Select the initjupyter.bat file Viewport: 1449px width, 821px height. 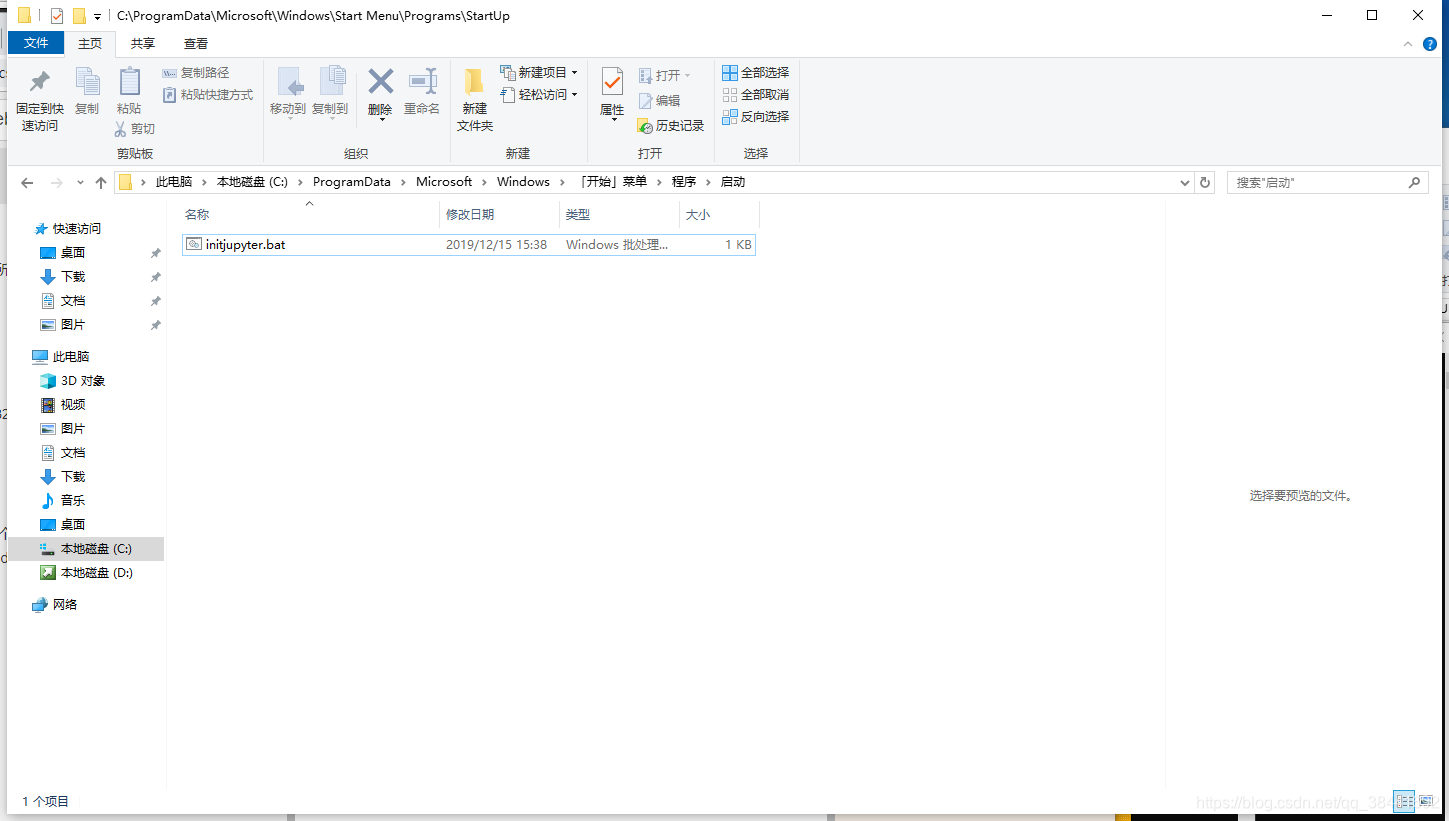pos(469,245)
